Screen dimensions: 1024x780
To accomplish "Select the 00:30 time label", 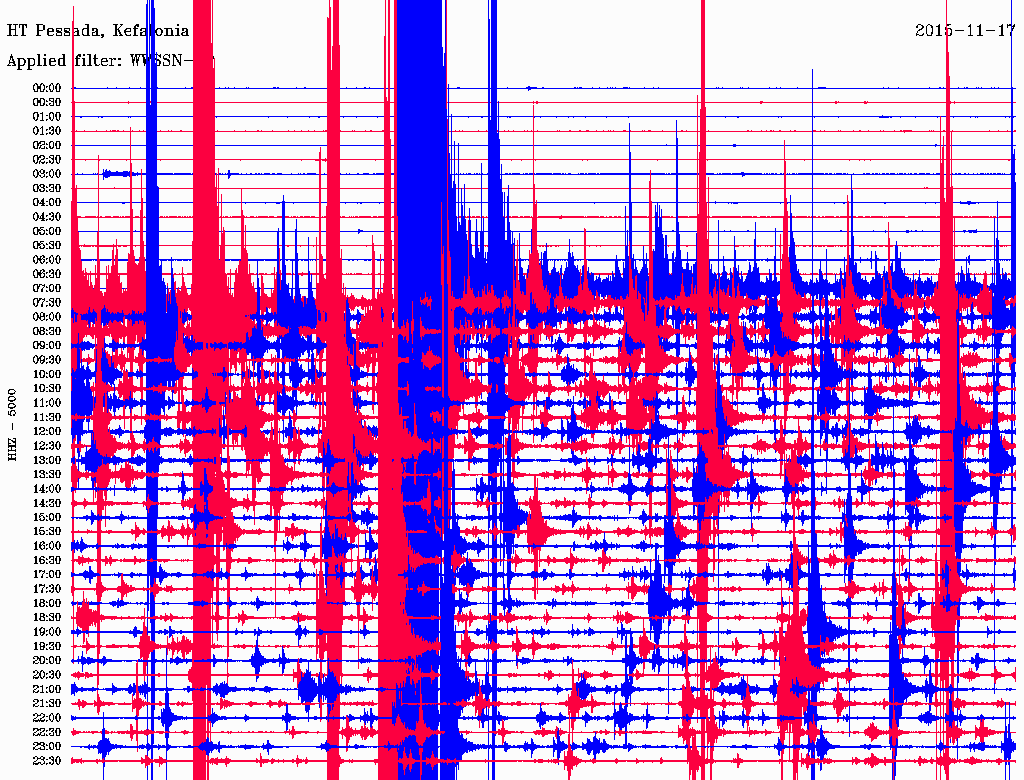I will click(47, 103).
